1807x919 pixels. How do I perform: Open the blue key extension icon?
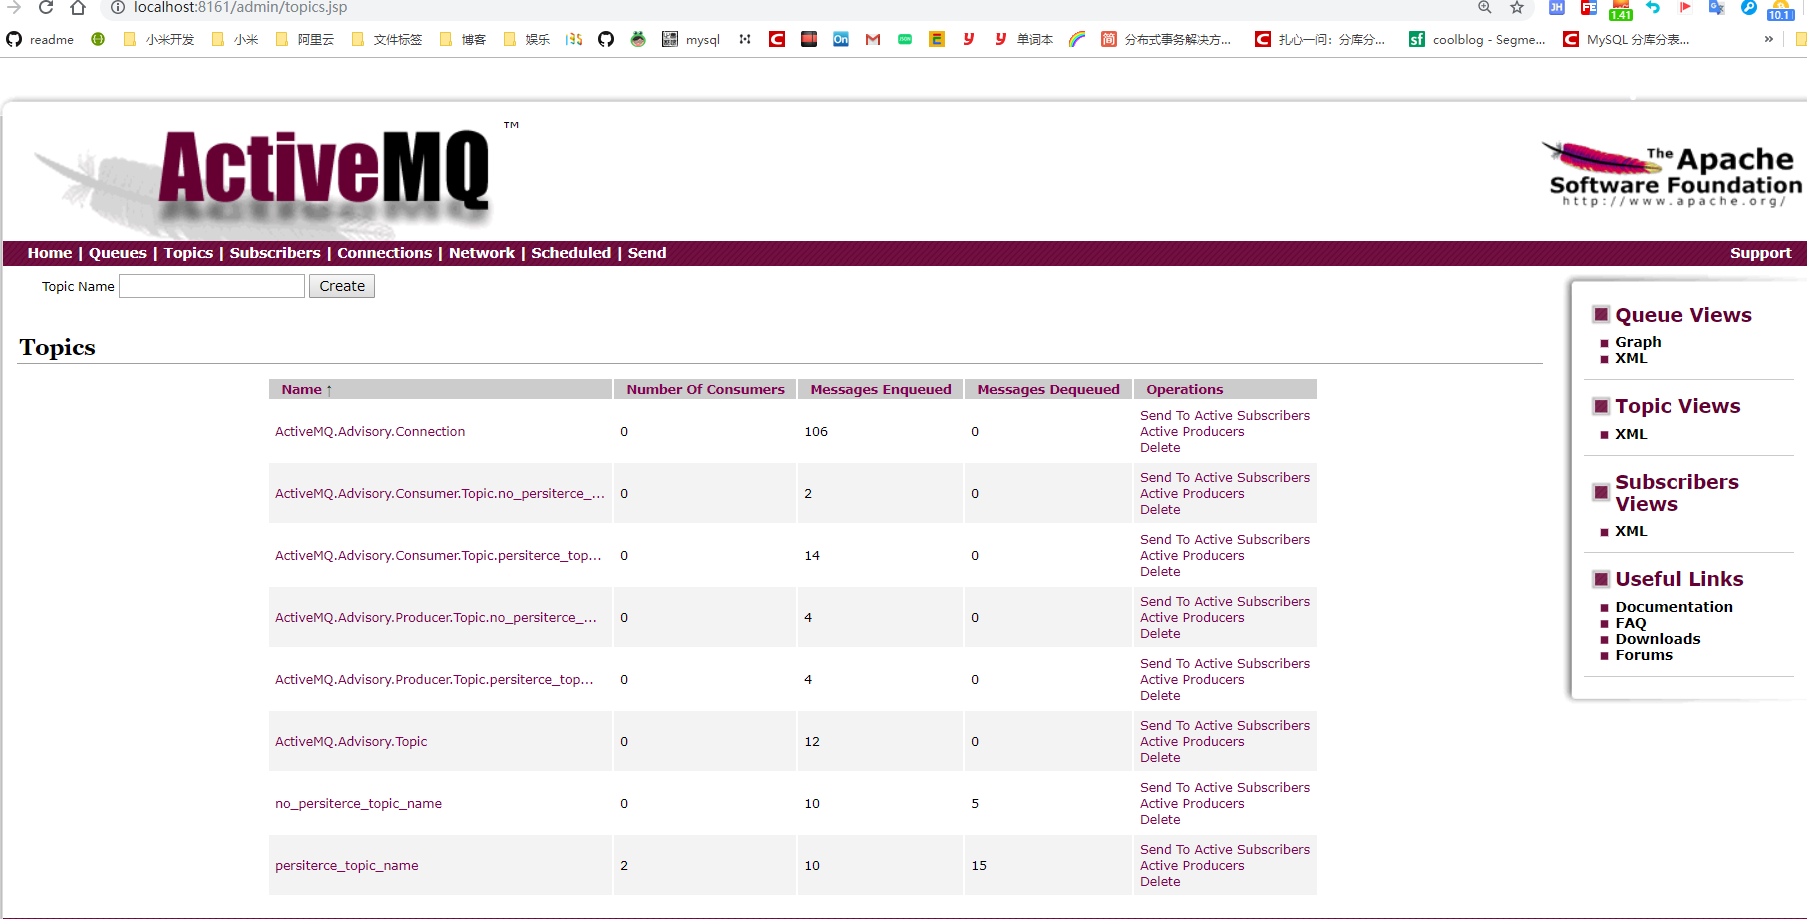[1749, 7]
